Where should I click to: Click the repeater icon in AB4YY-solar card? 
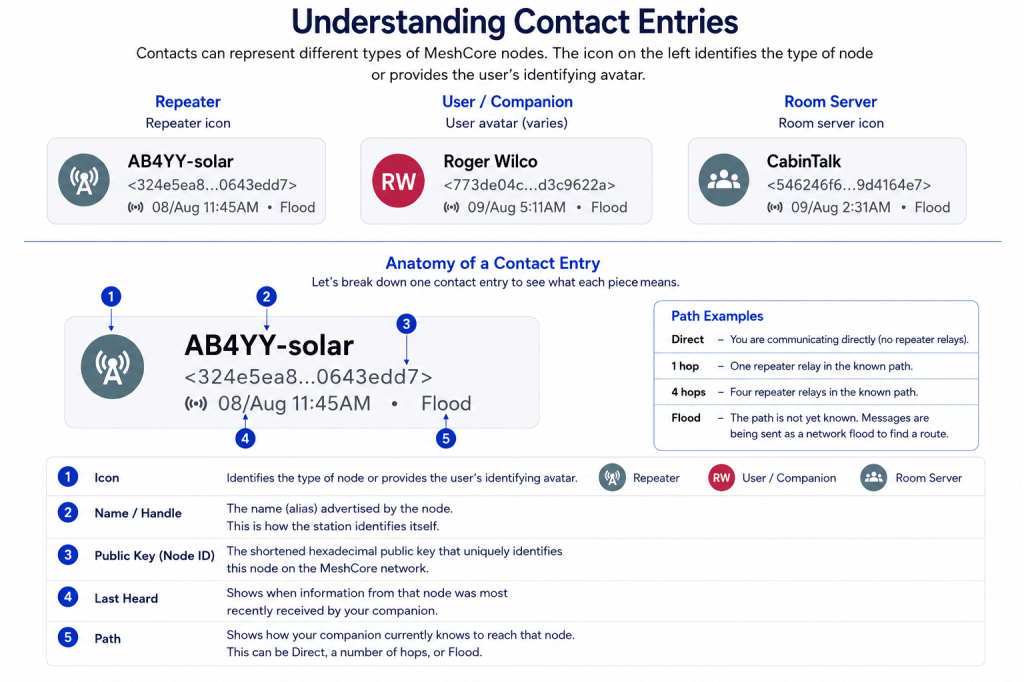(84, 180)
